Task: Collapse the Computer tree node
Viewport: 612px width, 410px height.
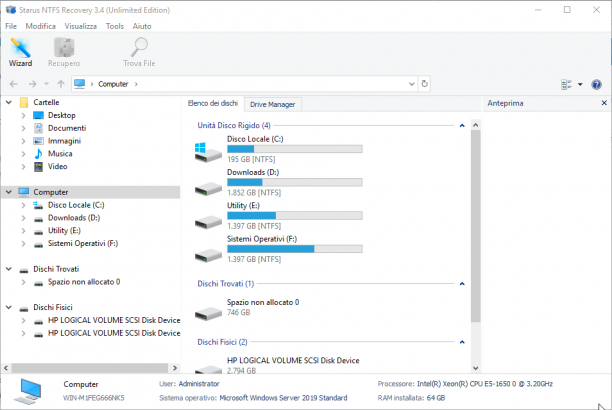Action: 9,192
